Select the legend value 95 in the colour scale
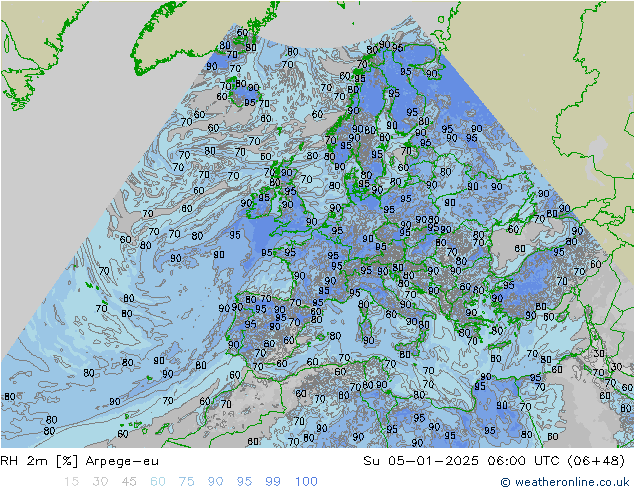This screenshot has width=634, height=490. [244, 482]
